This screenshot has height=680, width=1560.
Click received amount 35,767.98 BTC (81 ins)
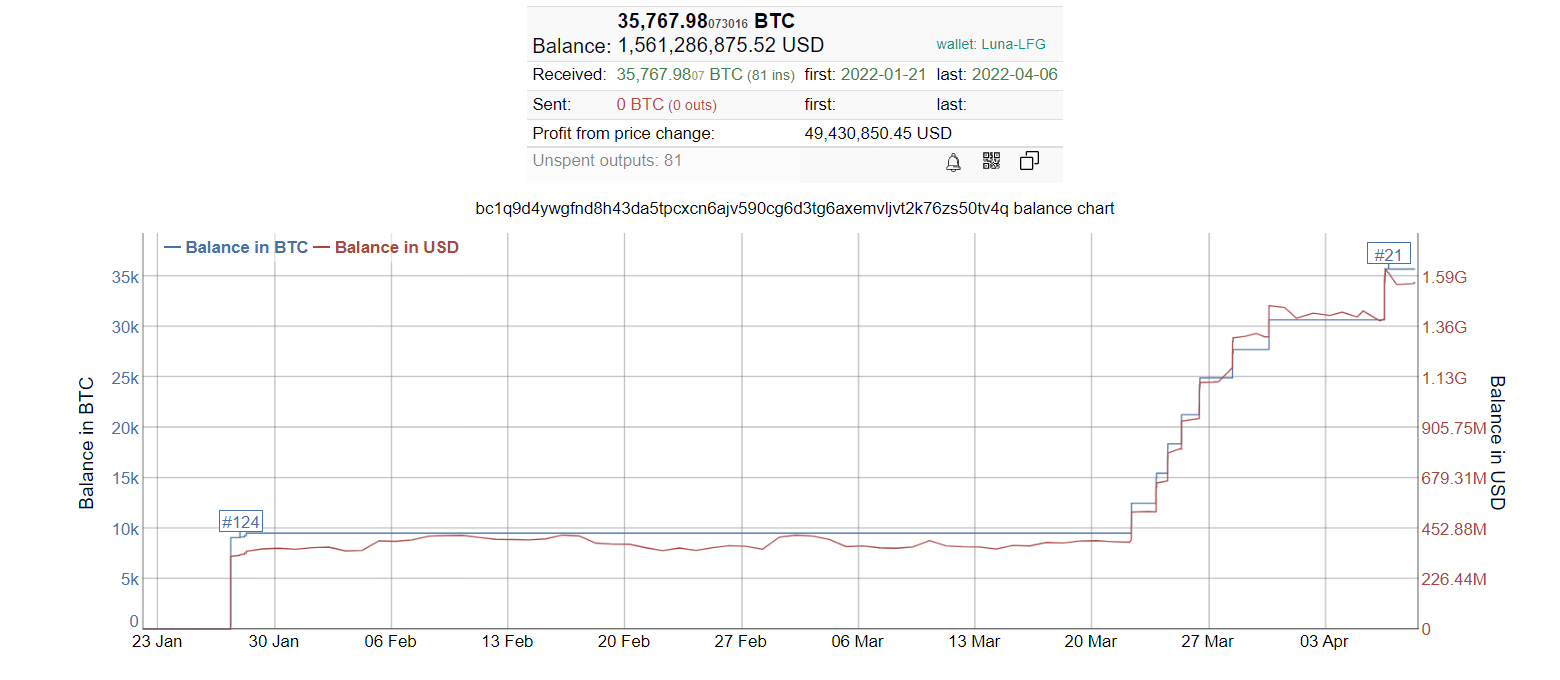(705, 75)
